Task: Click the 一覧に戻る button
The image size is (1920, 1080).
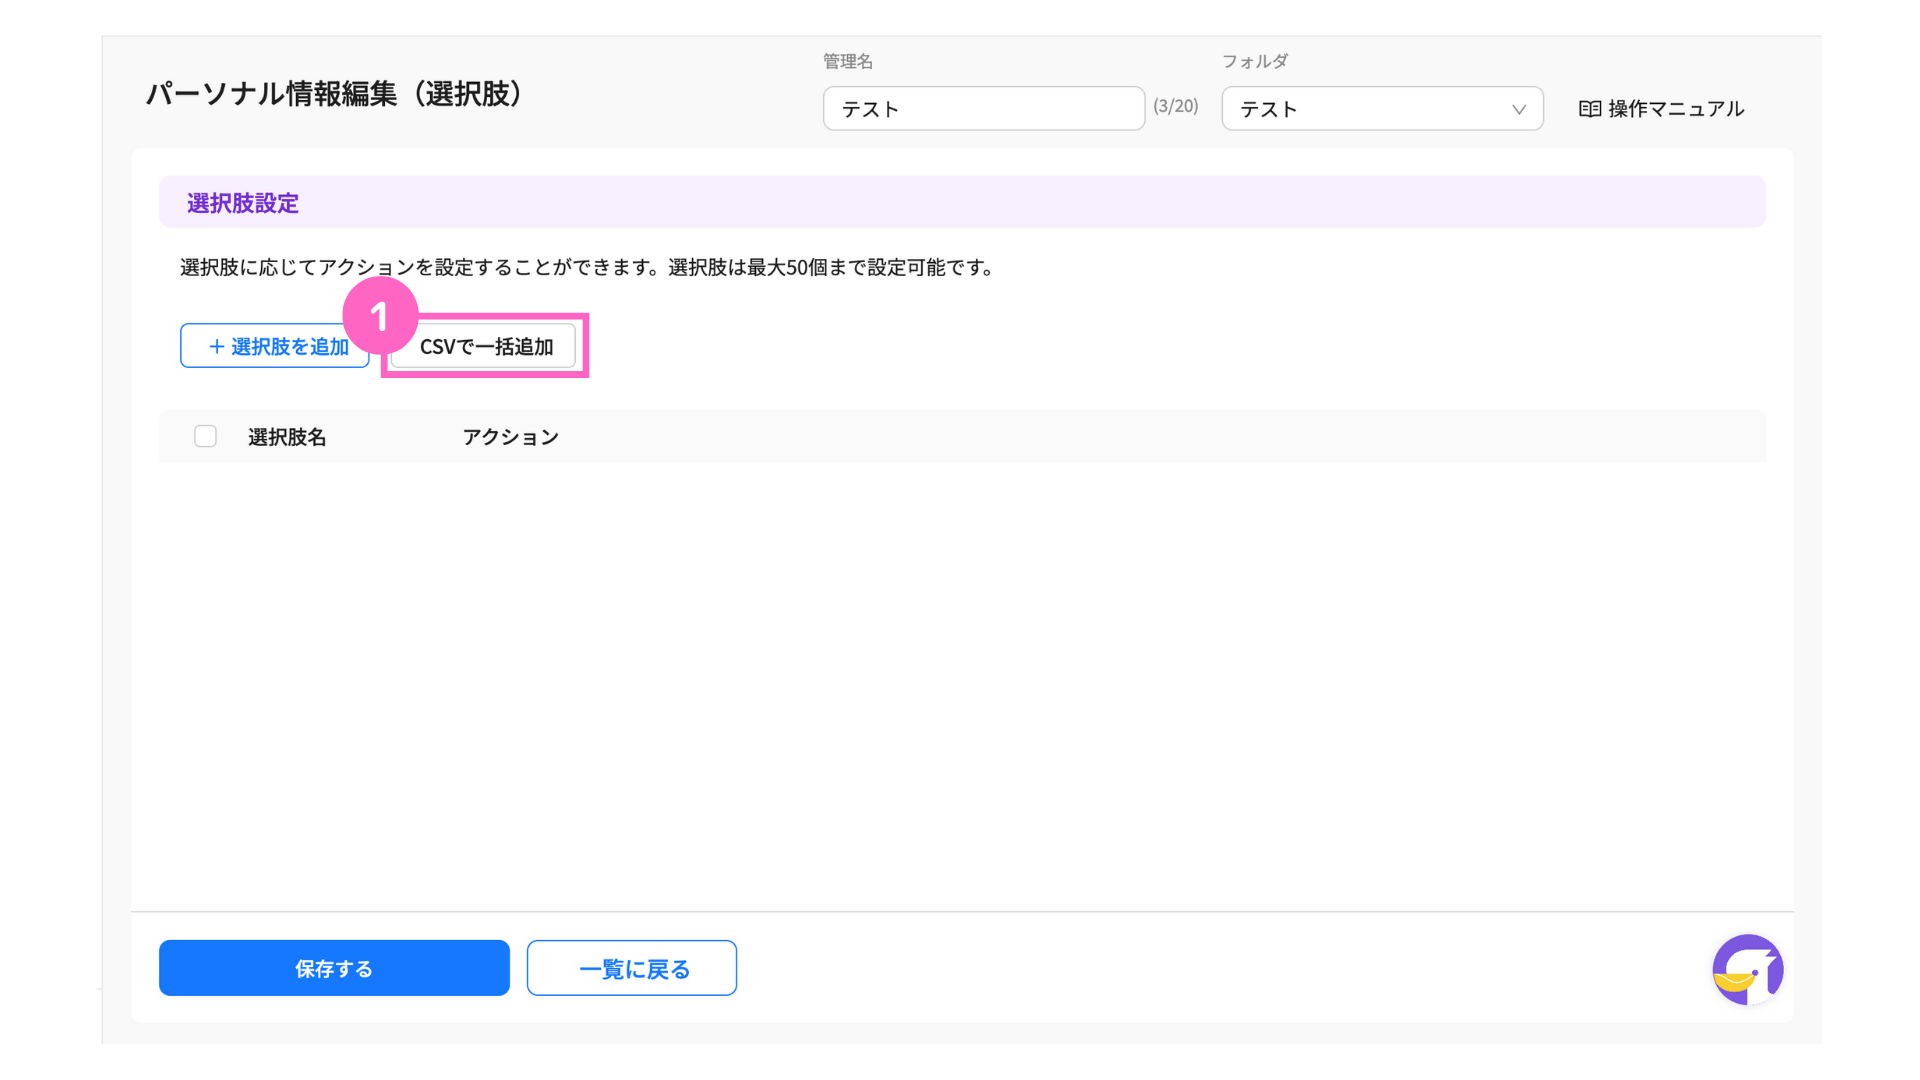Action: [632, 968]
